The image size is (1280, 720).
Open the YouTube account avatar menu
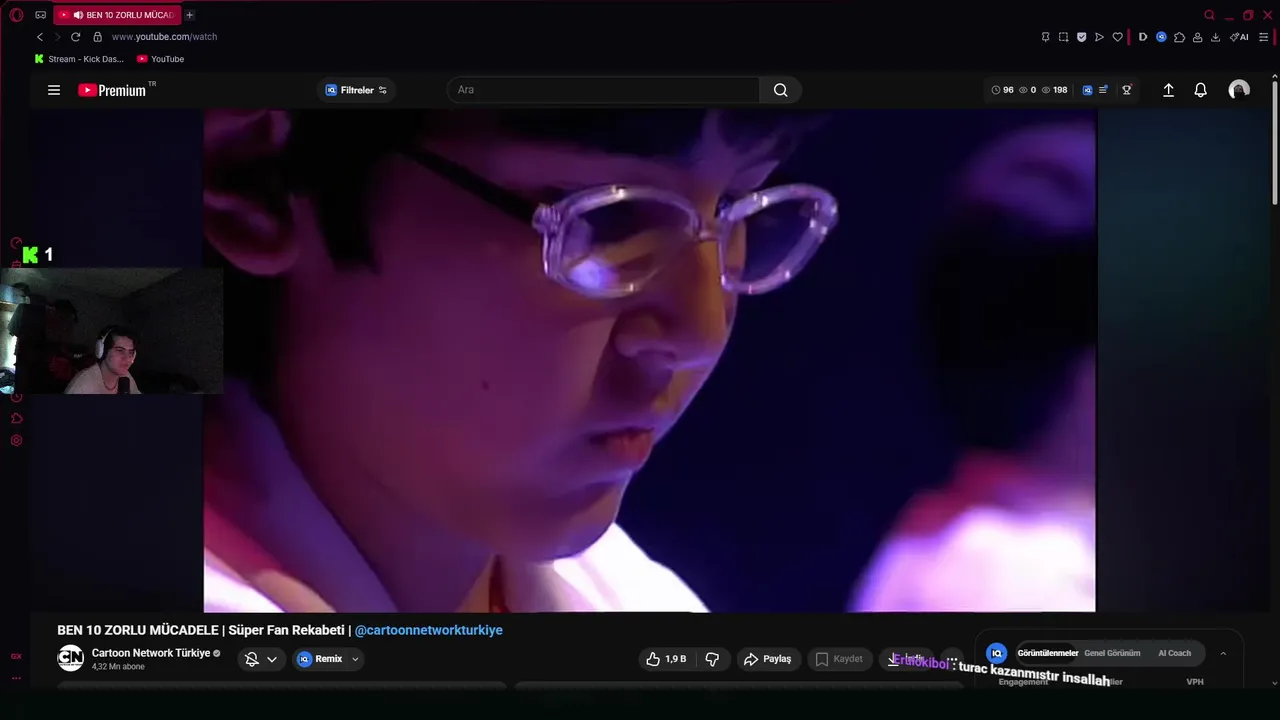(1239, 90)
